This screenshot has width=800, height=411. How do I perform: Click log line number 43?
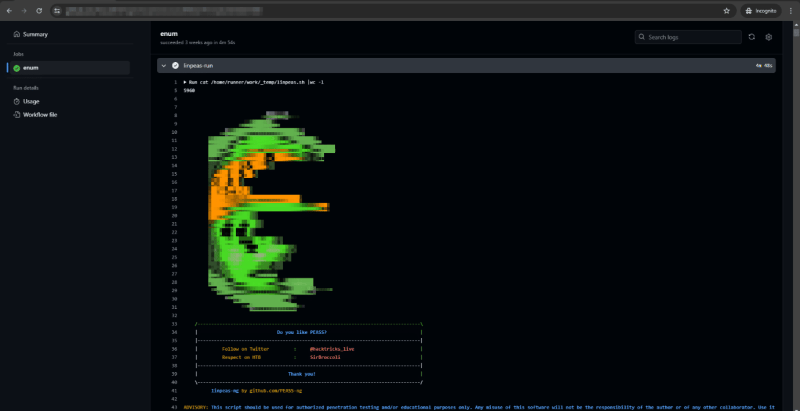[x=174, y=407]
